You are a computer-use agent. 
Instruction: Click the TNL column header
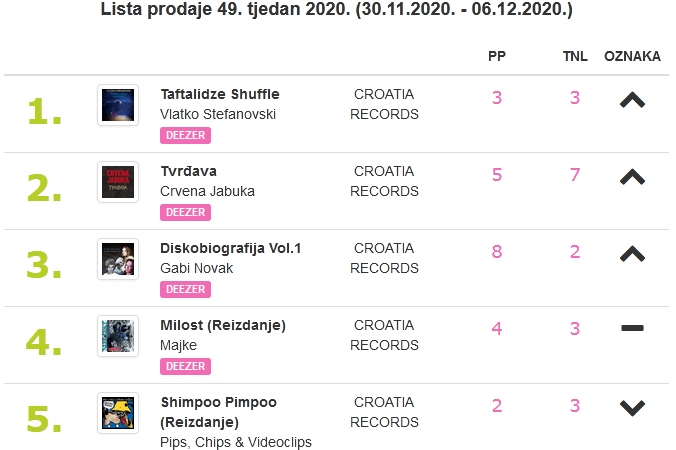click(575, 56)
